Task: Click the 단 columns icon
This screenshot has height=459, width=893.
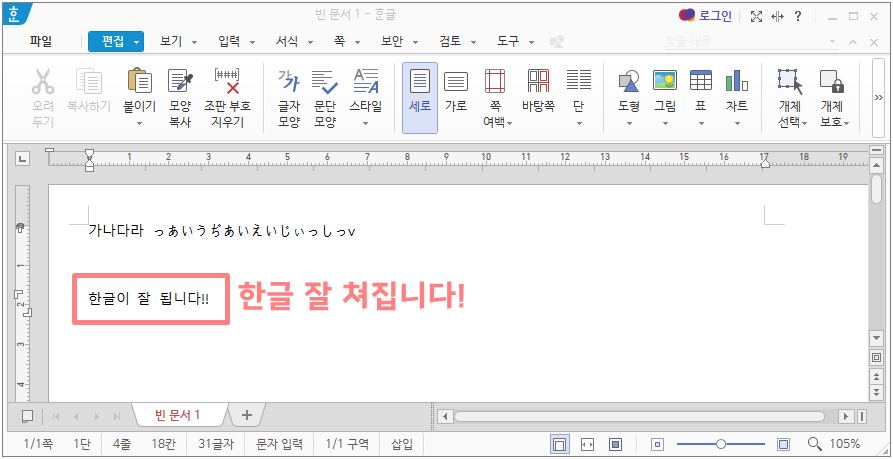Action: point(579,81)
